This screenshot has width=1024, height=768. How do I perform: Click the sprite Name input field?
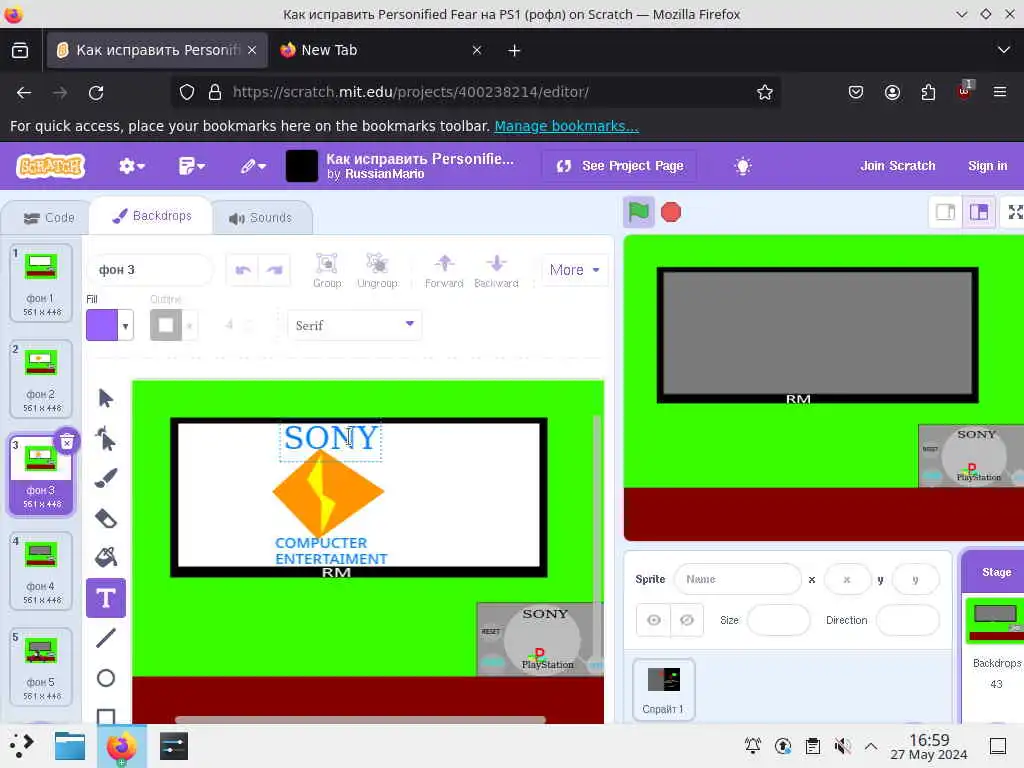pos(737,579)
